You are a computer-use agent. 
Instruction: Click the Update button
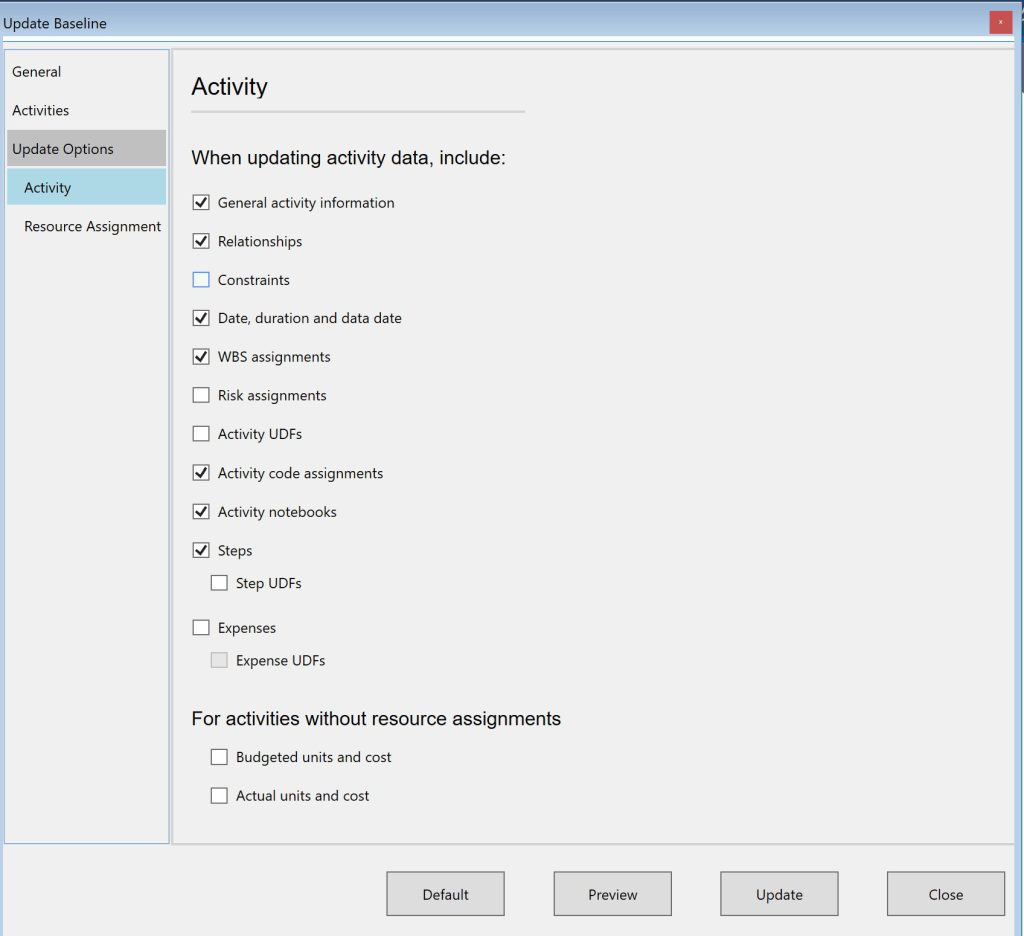click(779, 894)
